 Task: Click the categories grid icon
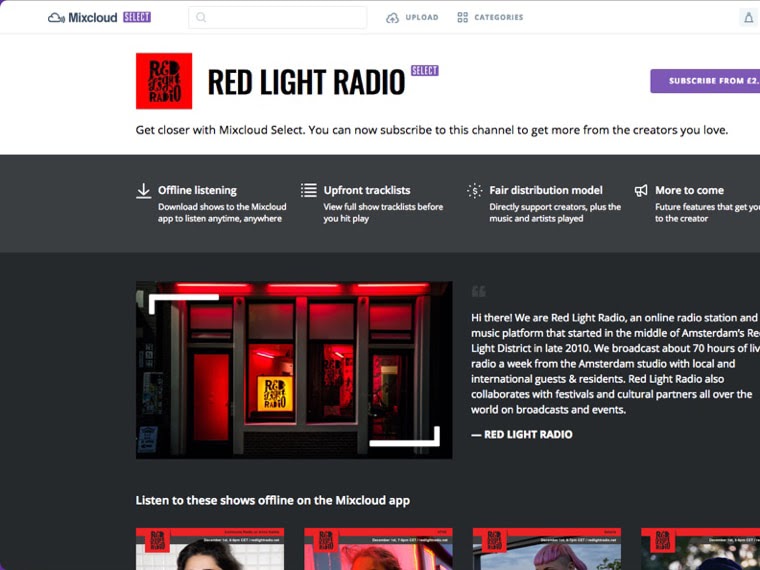(462, 17)
